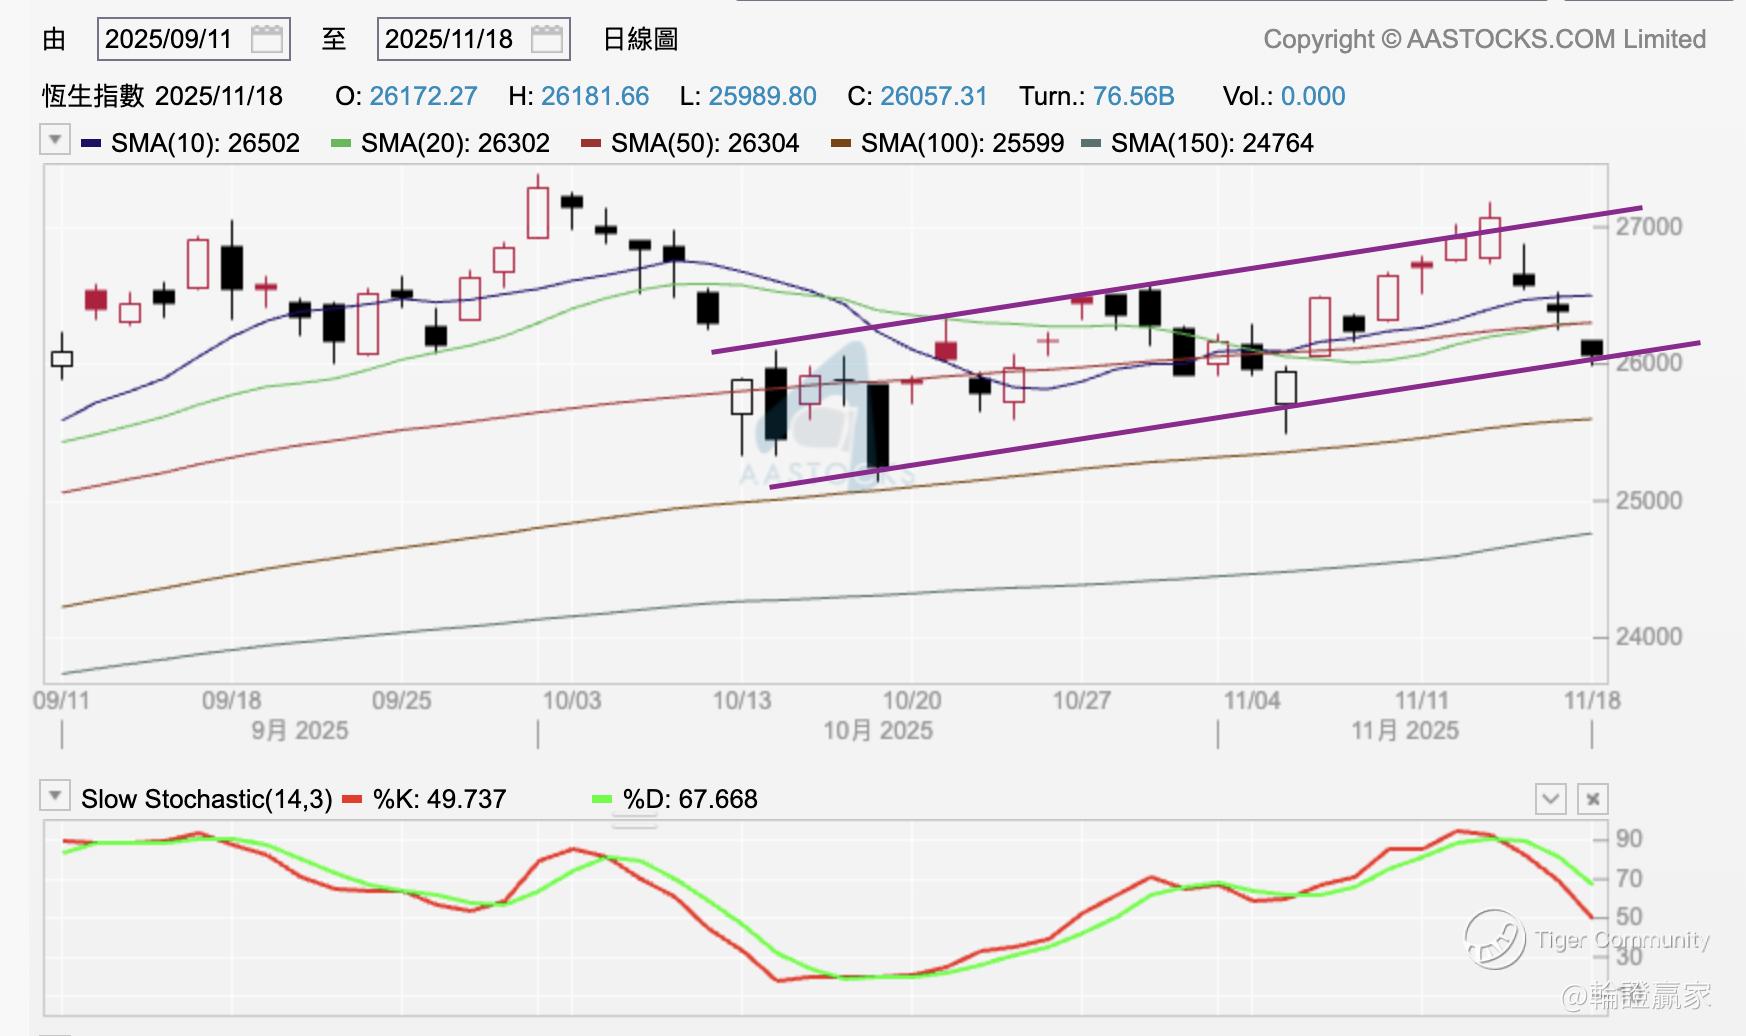Click the %D: 67.668 reading
The height and width of the screenshot is (1036, 1746).
tap(690, 799)
